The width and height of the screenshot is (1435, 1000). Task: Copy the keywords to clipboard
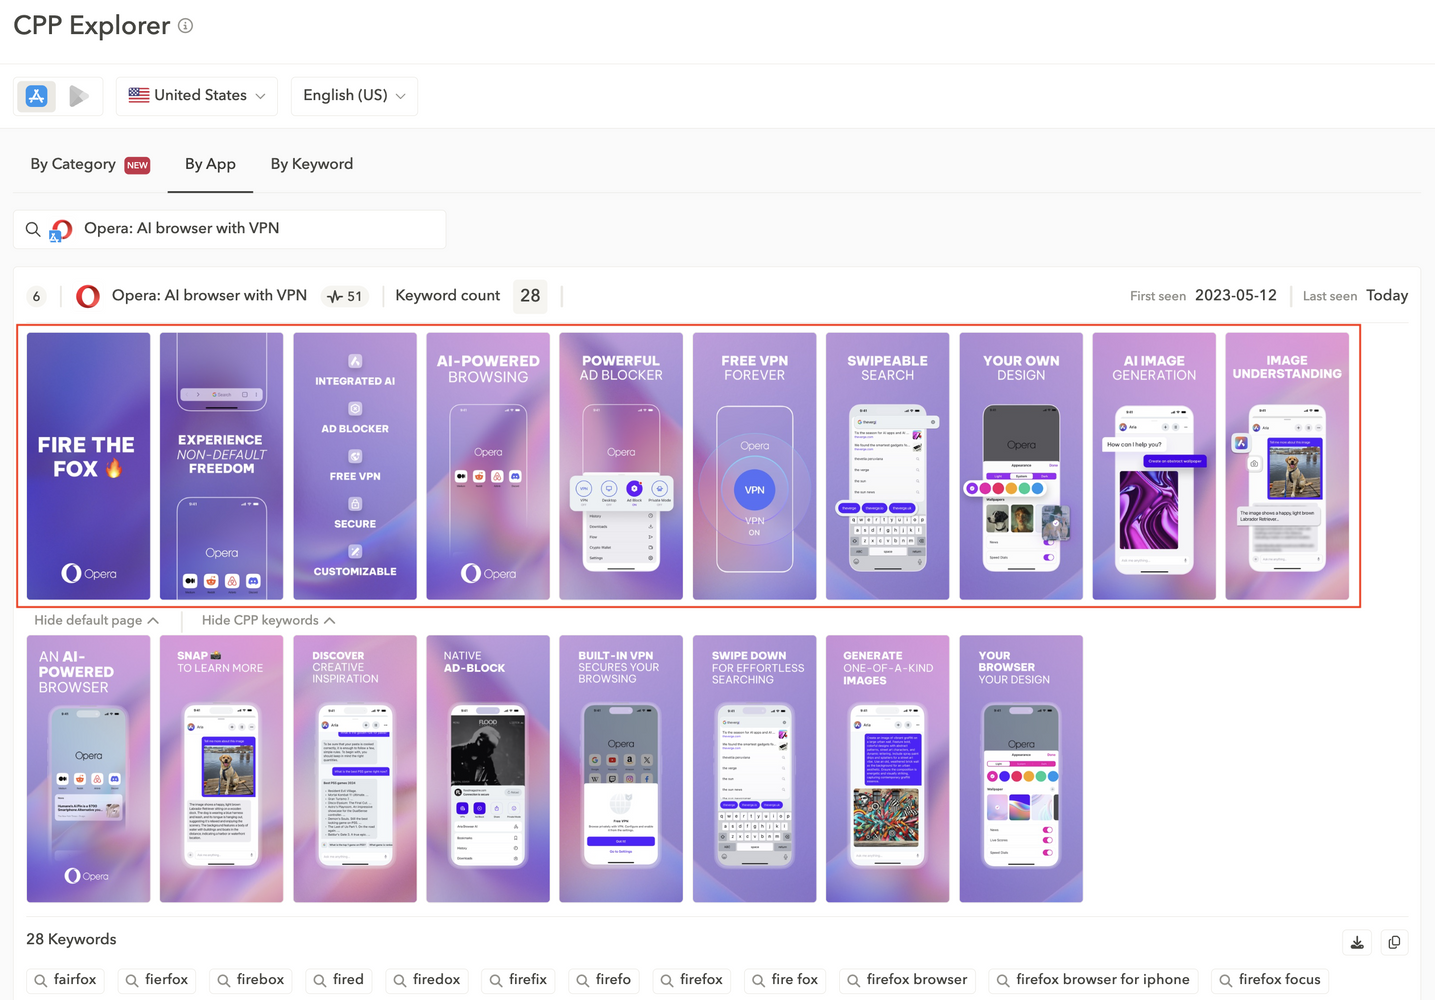pyautogui.click(x=1394, y=942)
